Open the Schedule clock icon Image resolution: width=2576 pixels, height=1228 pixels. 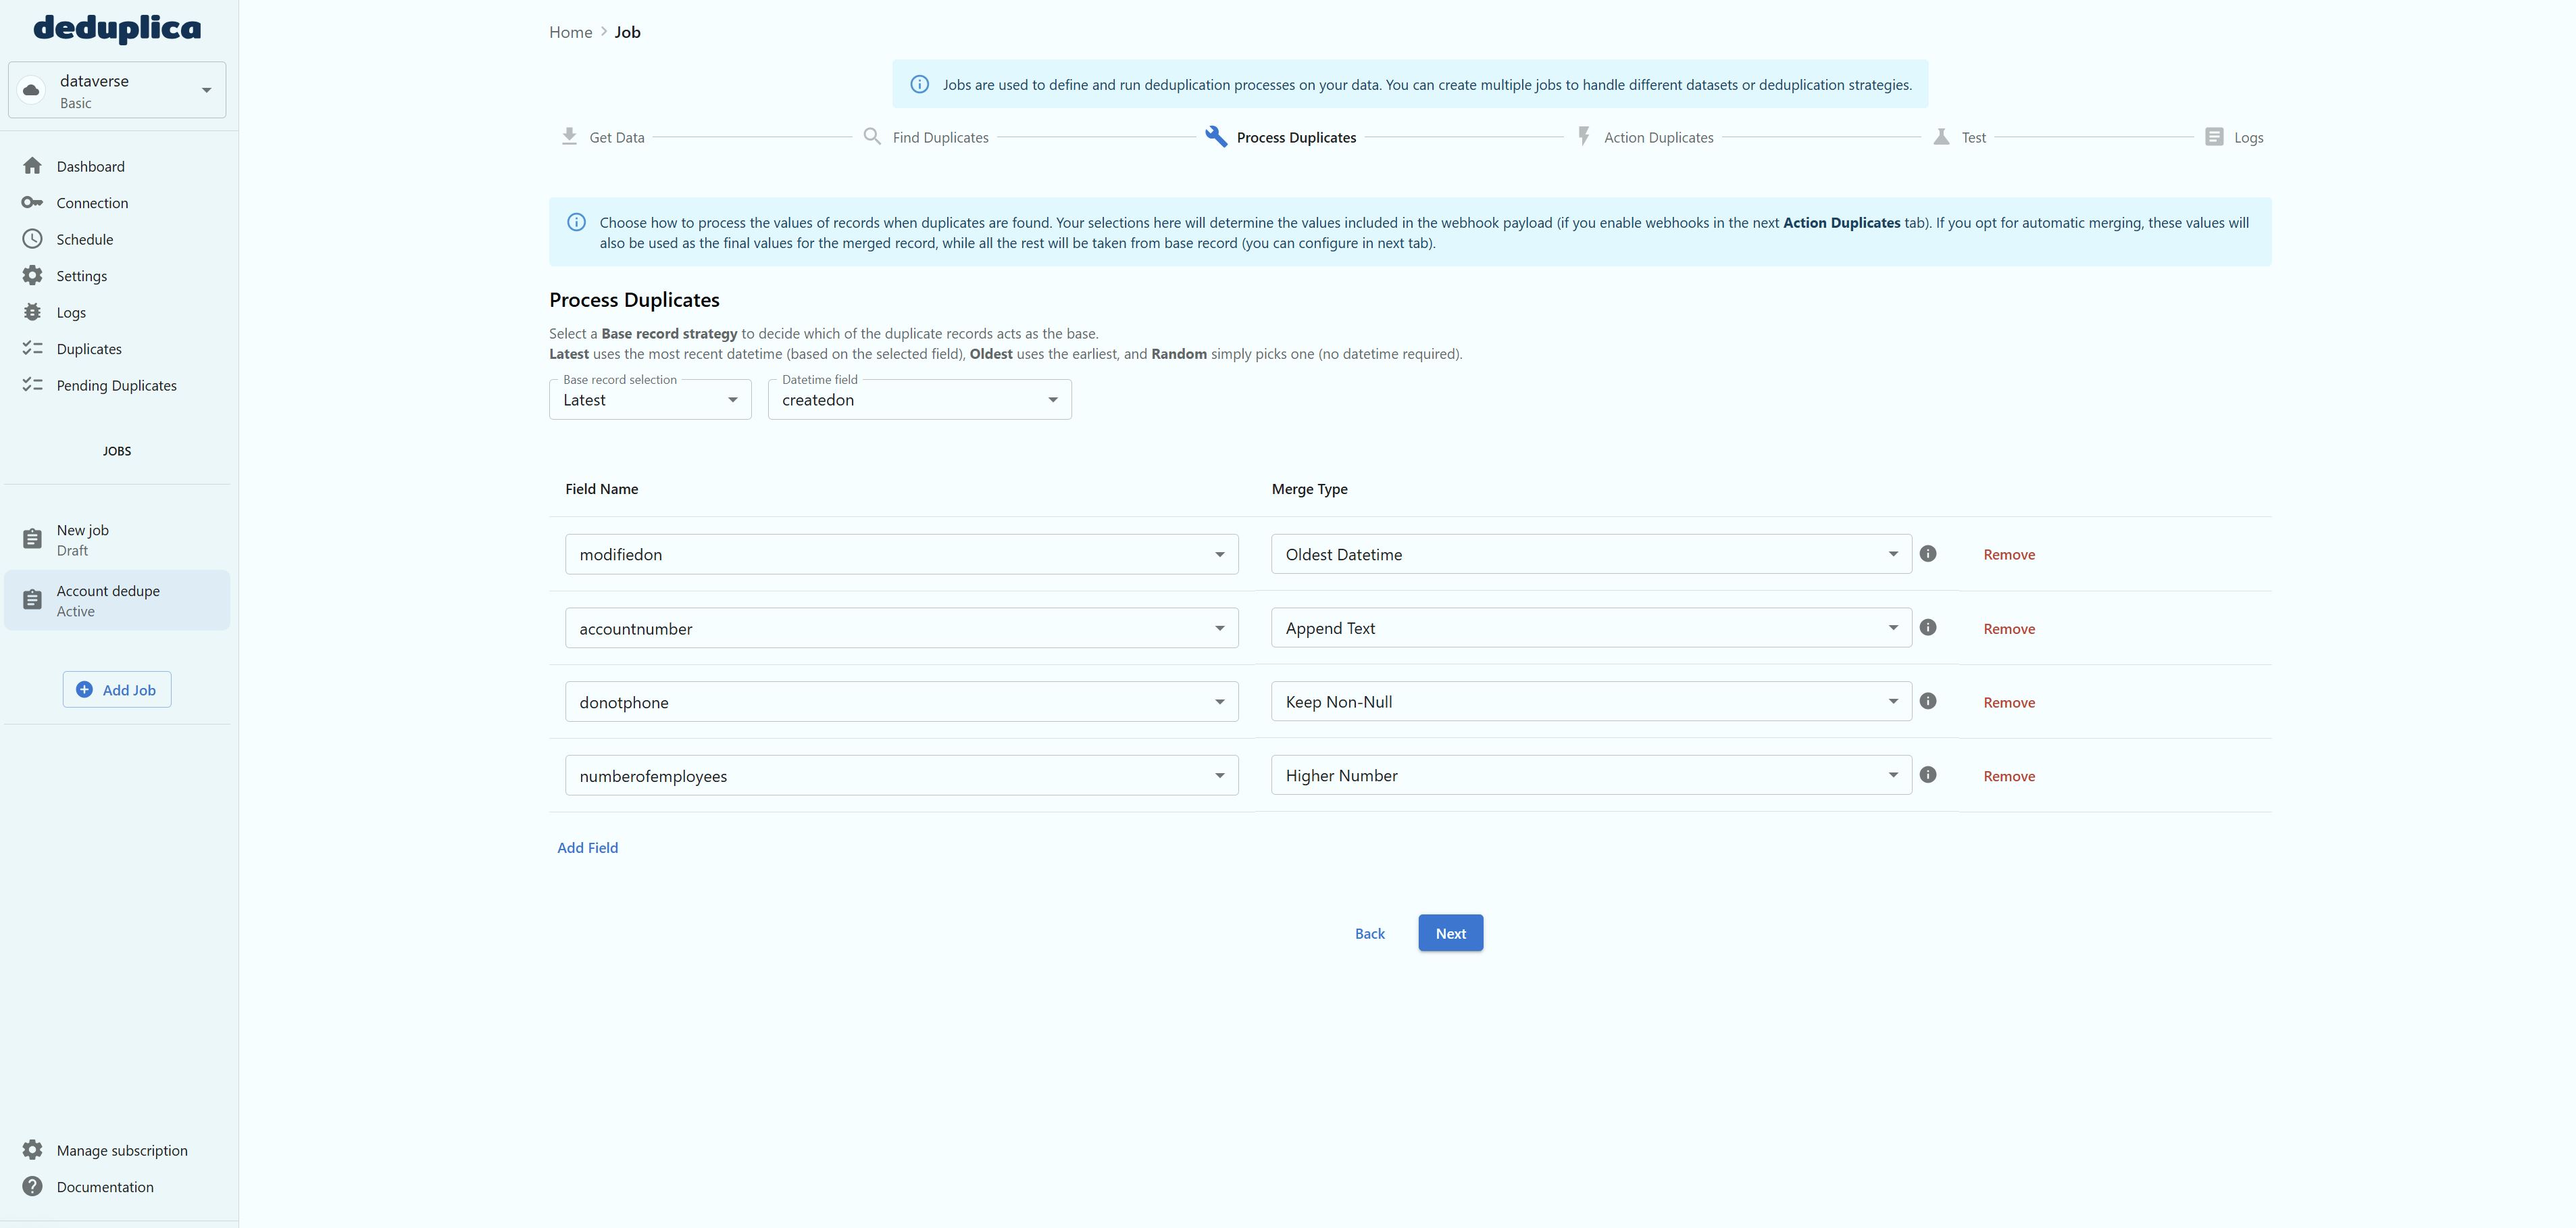pyautogui.click(x=33, y=239)
